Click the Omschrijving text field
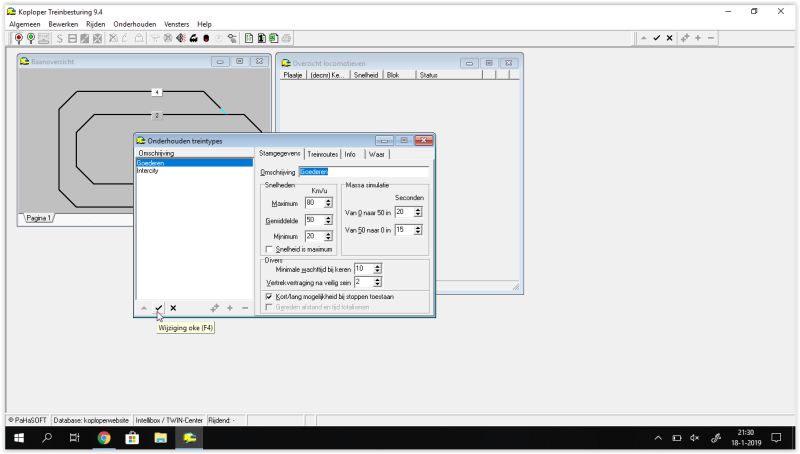This screenshot has width=800, height=454. pyautogui.click(x=363, y=172)
